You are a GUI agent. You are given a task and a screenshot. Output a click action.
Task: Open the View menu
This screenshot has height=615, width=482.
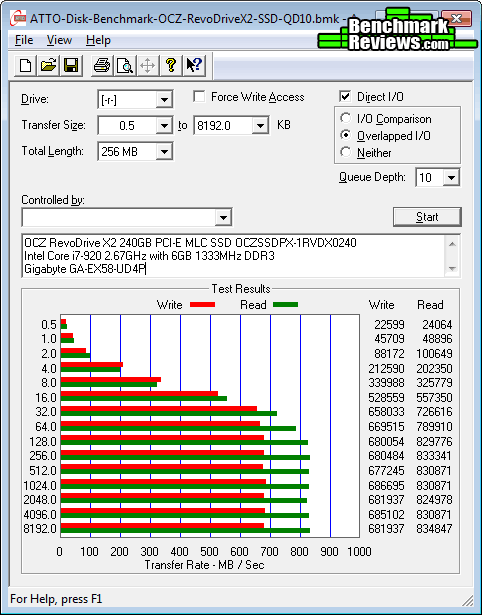tap(59, 40)
